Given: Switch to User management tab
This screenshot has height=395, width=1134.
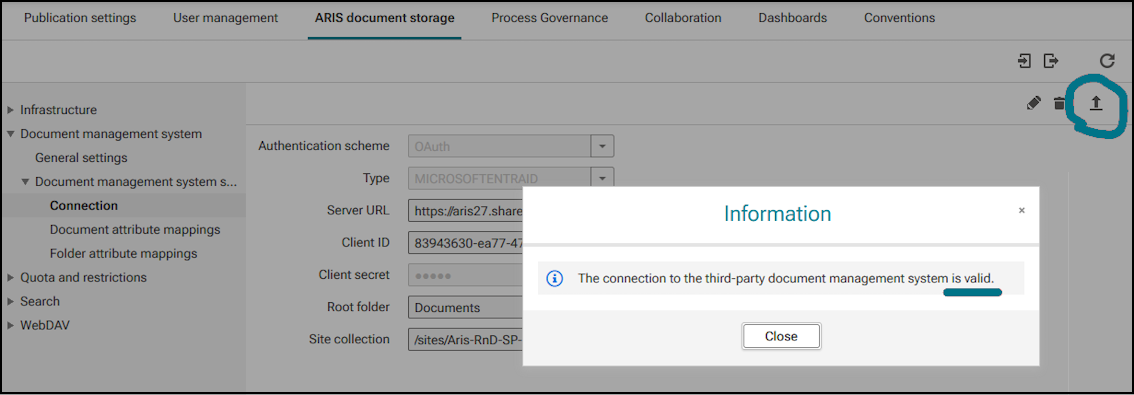Looking at the screenshot, I should coord(226,18).
